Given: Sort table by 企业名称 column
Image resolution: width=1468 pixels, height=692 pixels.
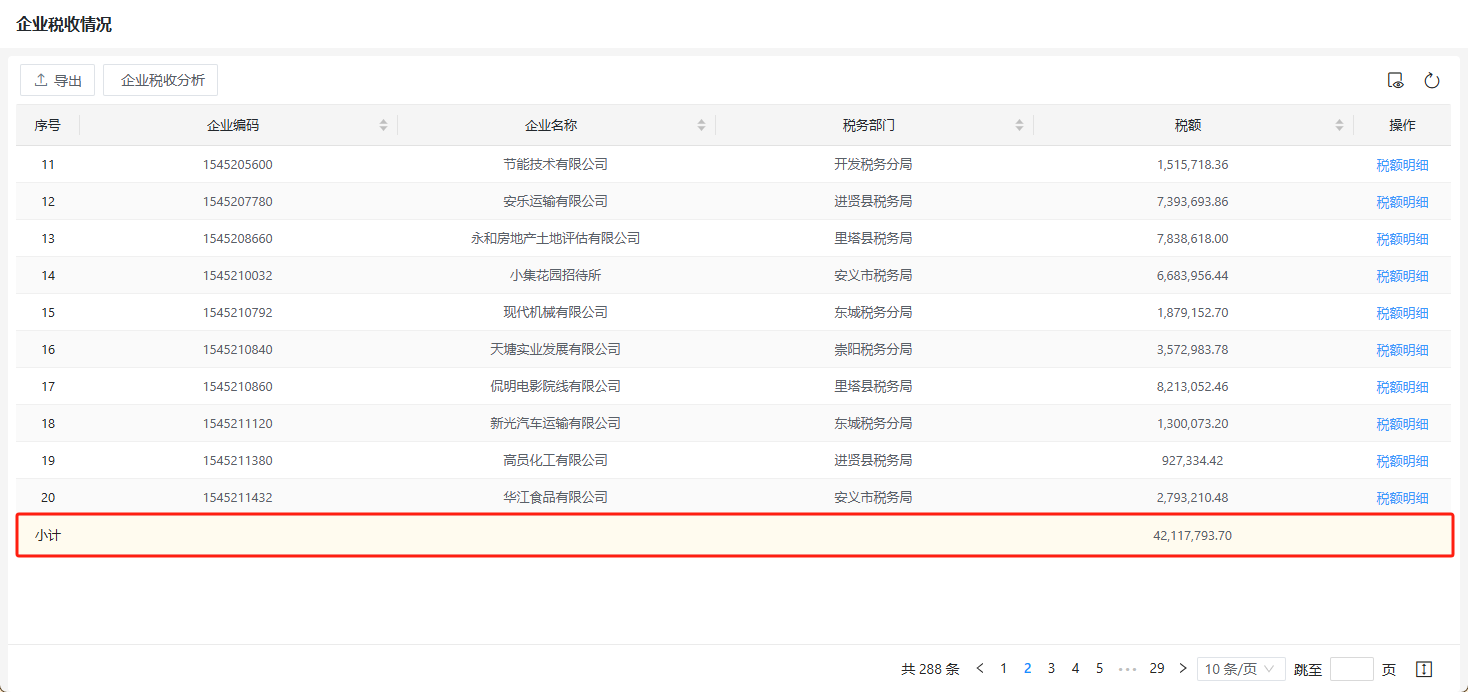Looking at the screenshot, I should (x=701, y=125).
